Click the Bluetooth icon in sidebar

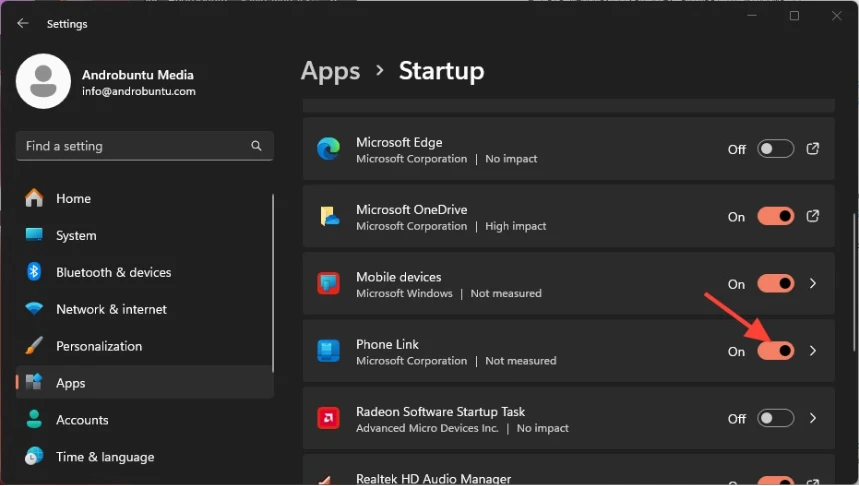pos(34,272)
